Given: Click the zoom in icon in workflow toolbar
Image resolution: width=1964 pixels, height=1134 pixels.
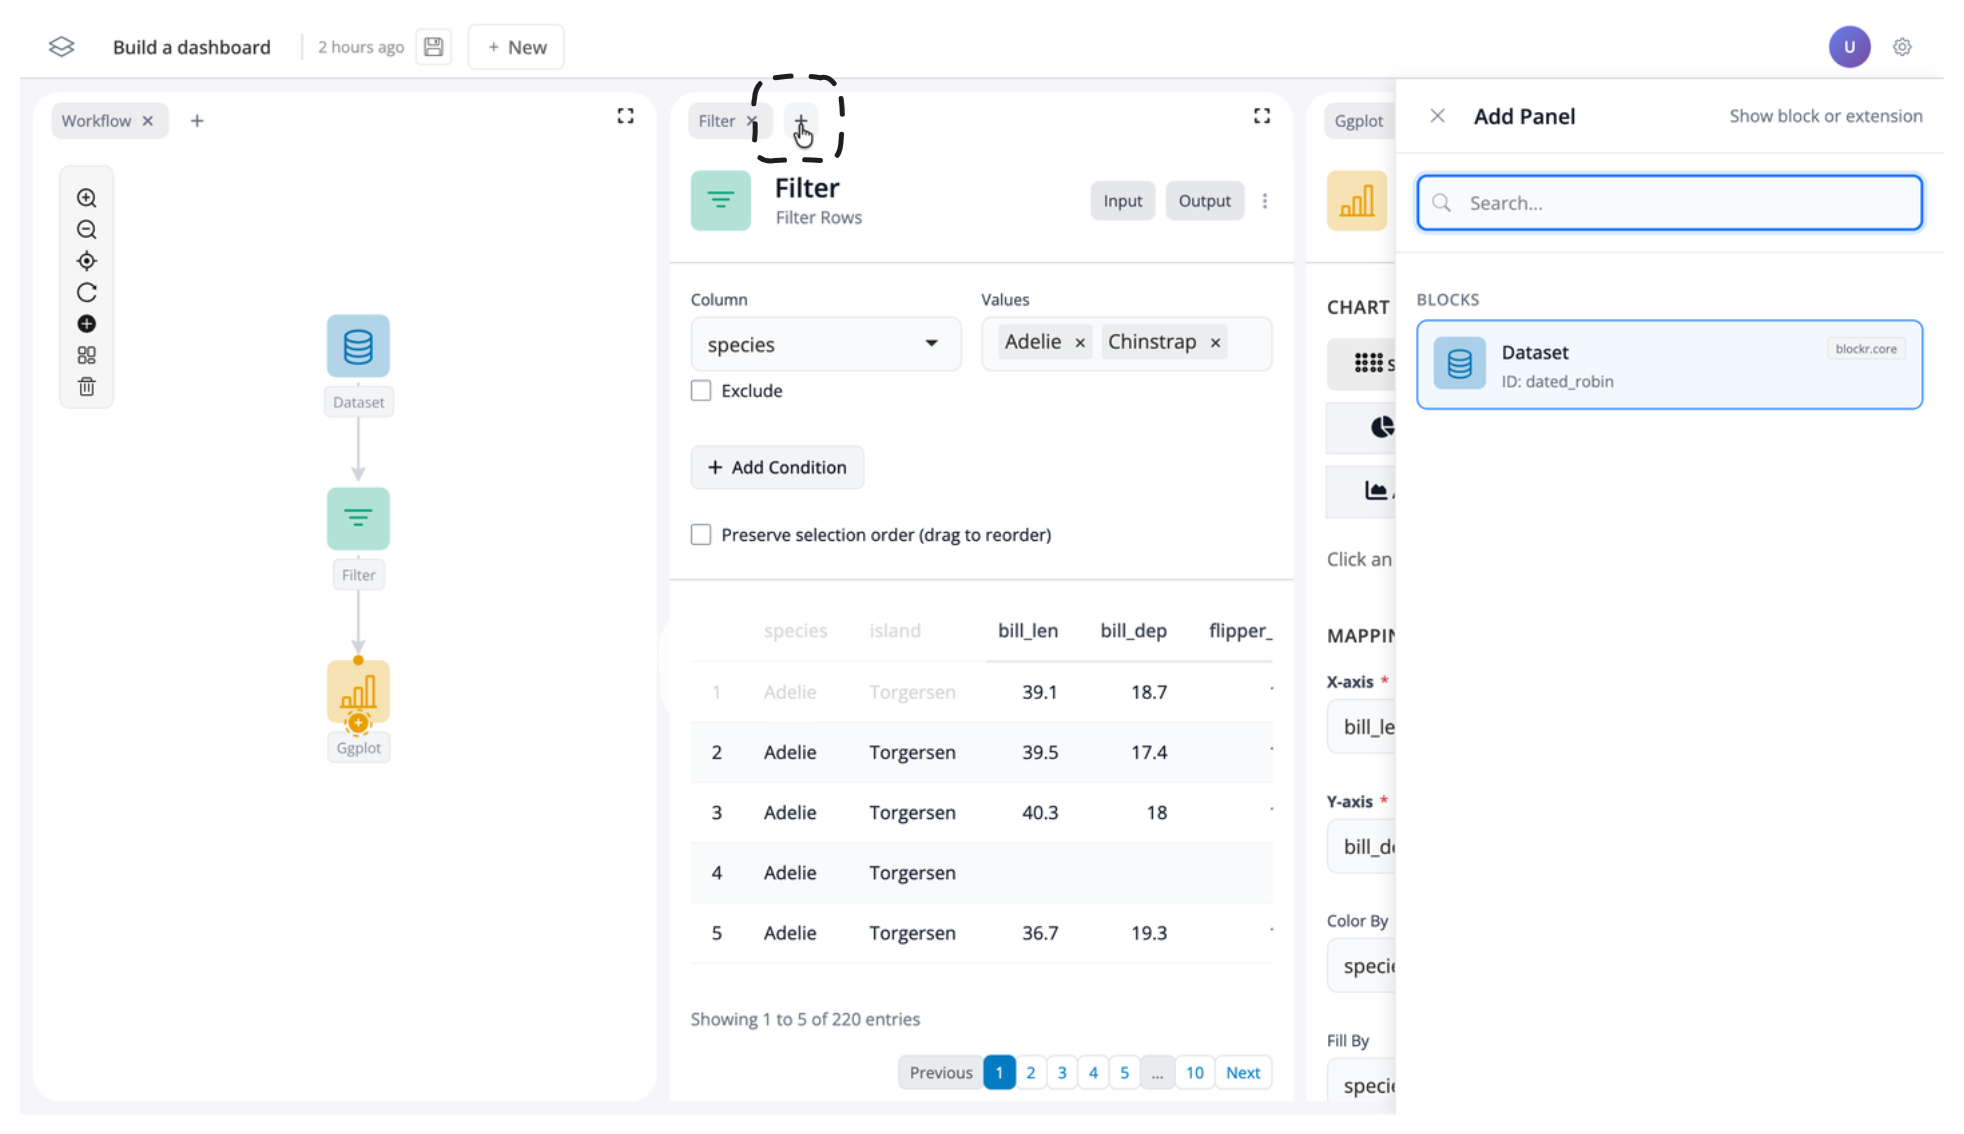Looking at the screenshot, I should [87, 198].
